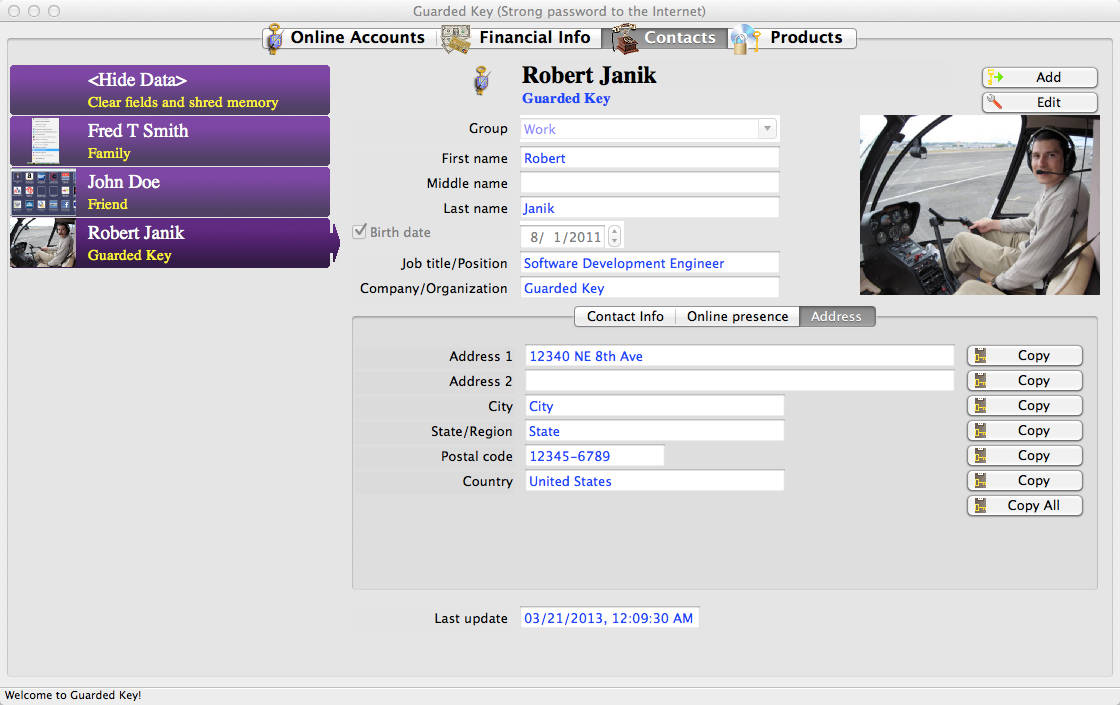The image size is (1120, 705).
Task: Click the Robert Janik heading name
Action: point(589,76)
